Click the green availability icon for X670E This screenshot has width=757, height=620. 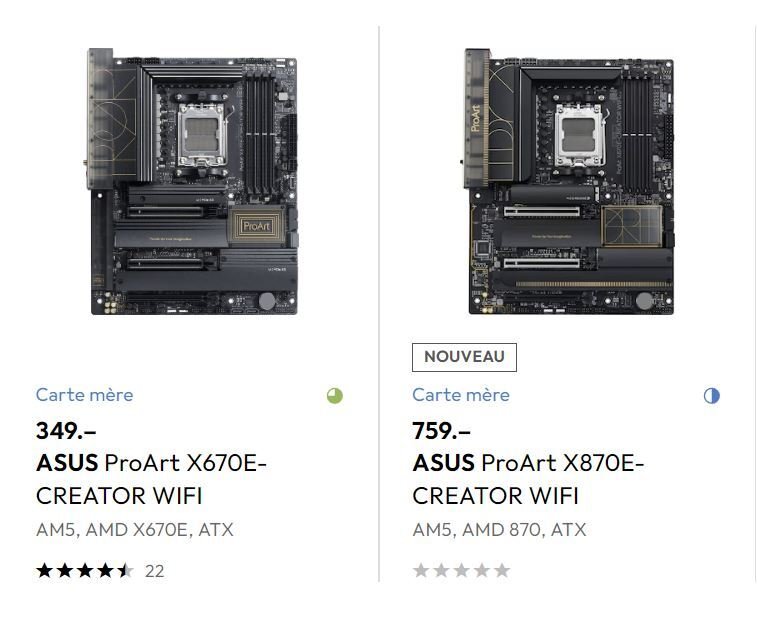335,395
